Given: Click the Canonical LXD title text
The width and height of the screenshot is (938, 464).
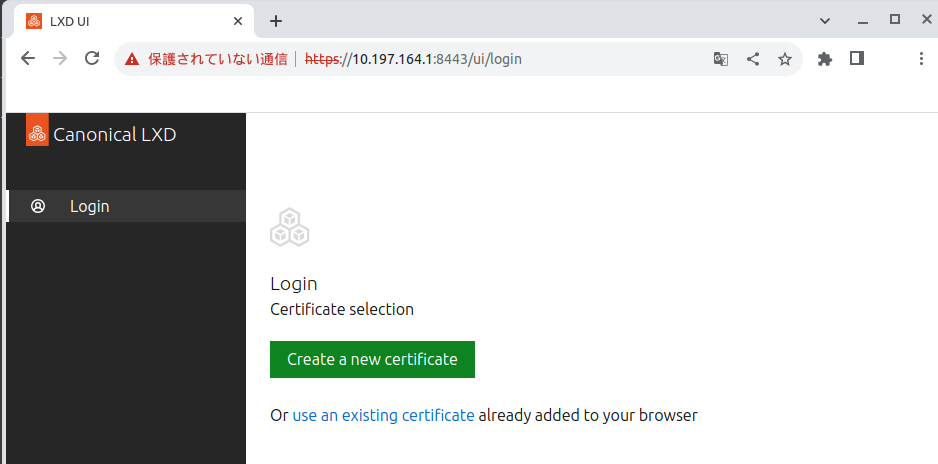Looking at the screenshot, I should [x=115, y=135].
